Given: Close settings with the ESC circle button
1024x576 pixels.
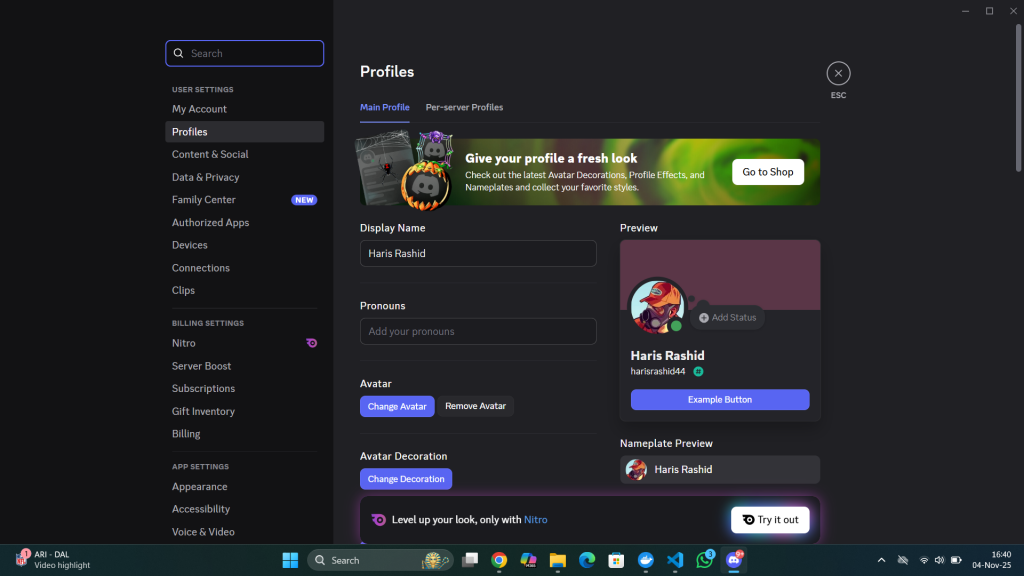Looking at the screenshot, I should pyautogui.click(x=838, y=73).
